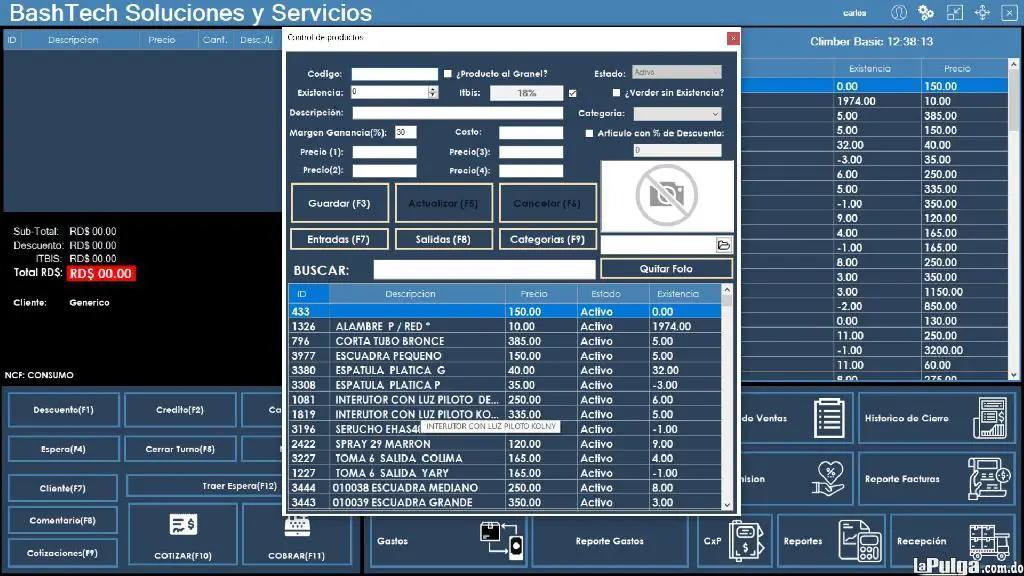The height and width of the screenshot is (576, 1024).
Task: Focus the BUSCAR search field
Action: (x=484, y=270)
